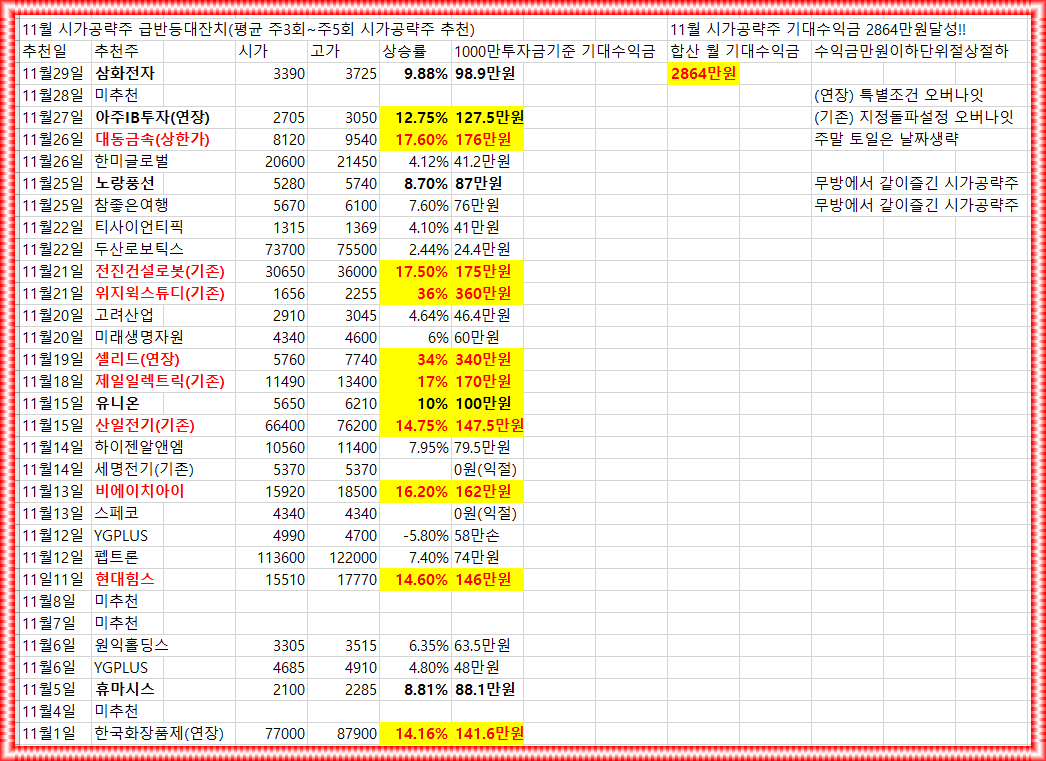This screenshot has height=761, width=1046.
Task: Click the 미래생명자원 cell
Action: tap(163, 337)
